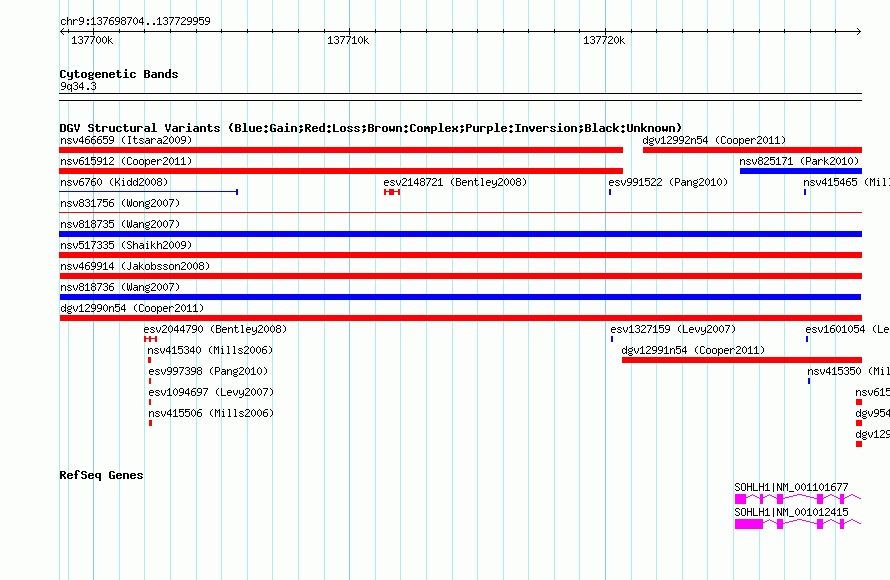Click the thin blue nsv6760 variant line
Image resolution: width=890 pixels, height=580 pixels.
coord(149,192)
